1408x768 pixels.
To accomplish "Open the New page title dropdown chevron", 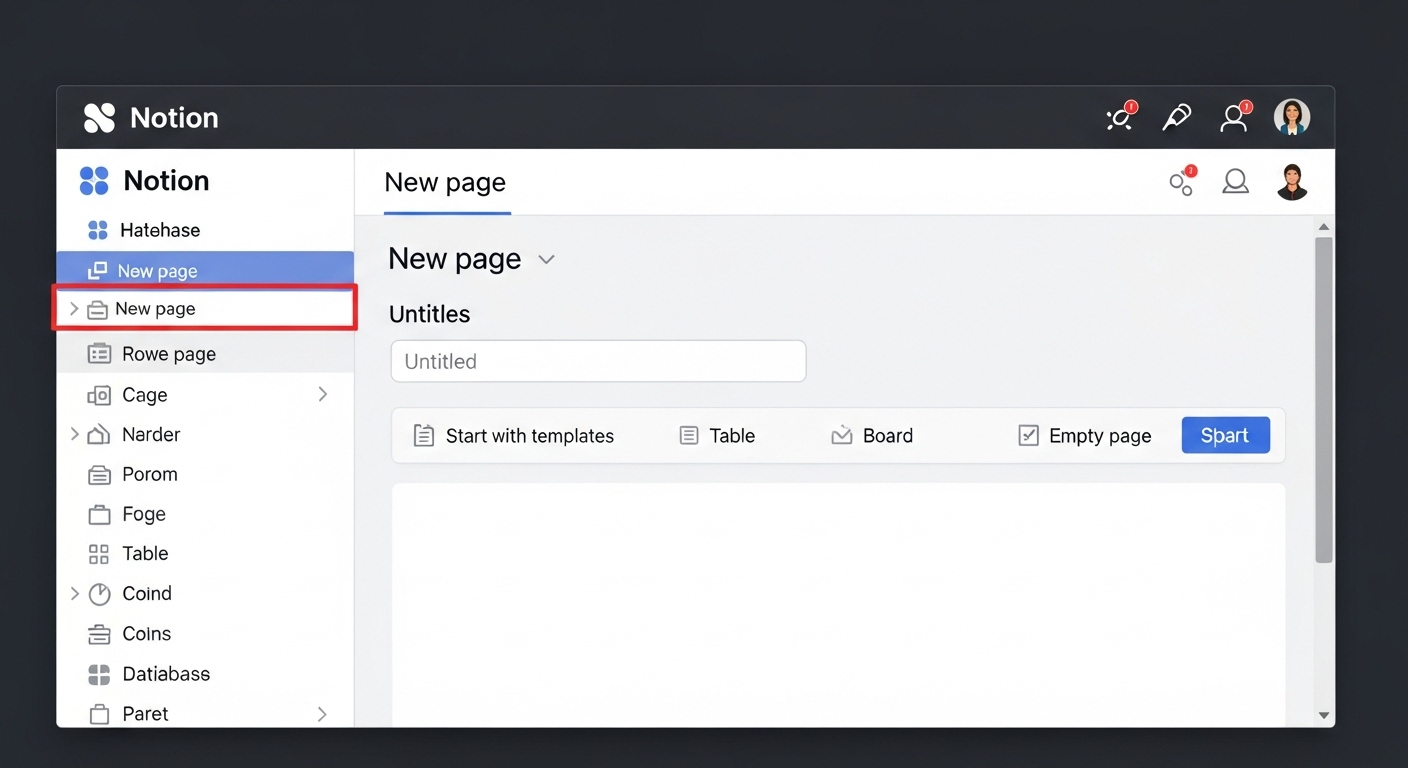I will point(546,260).
